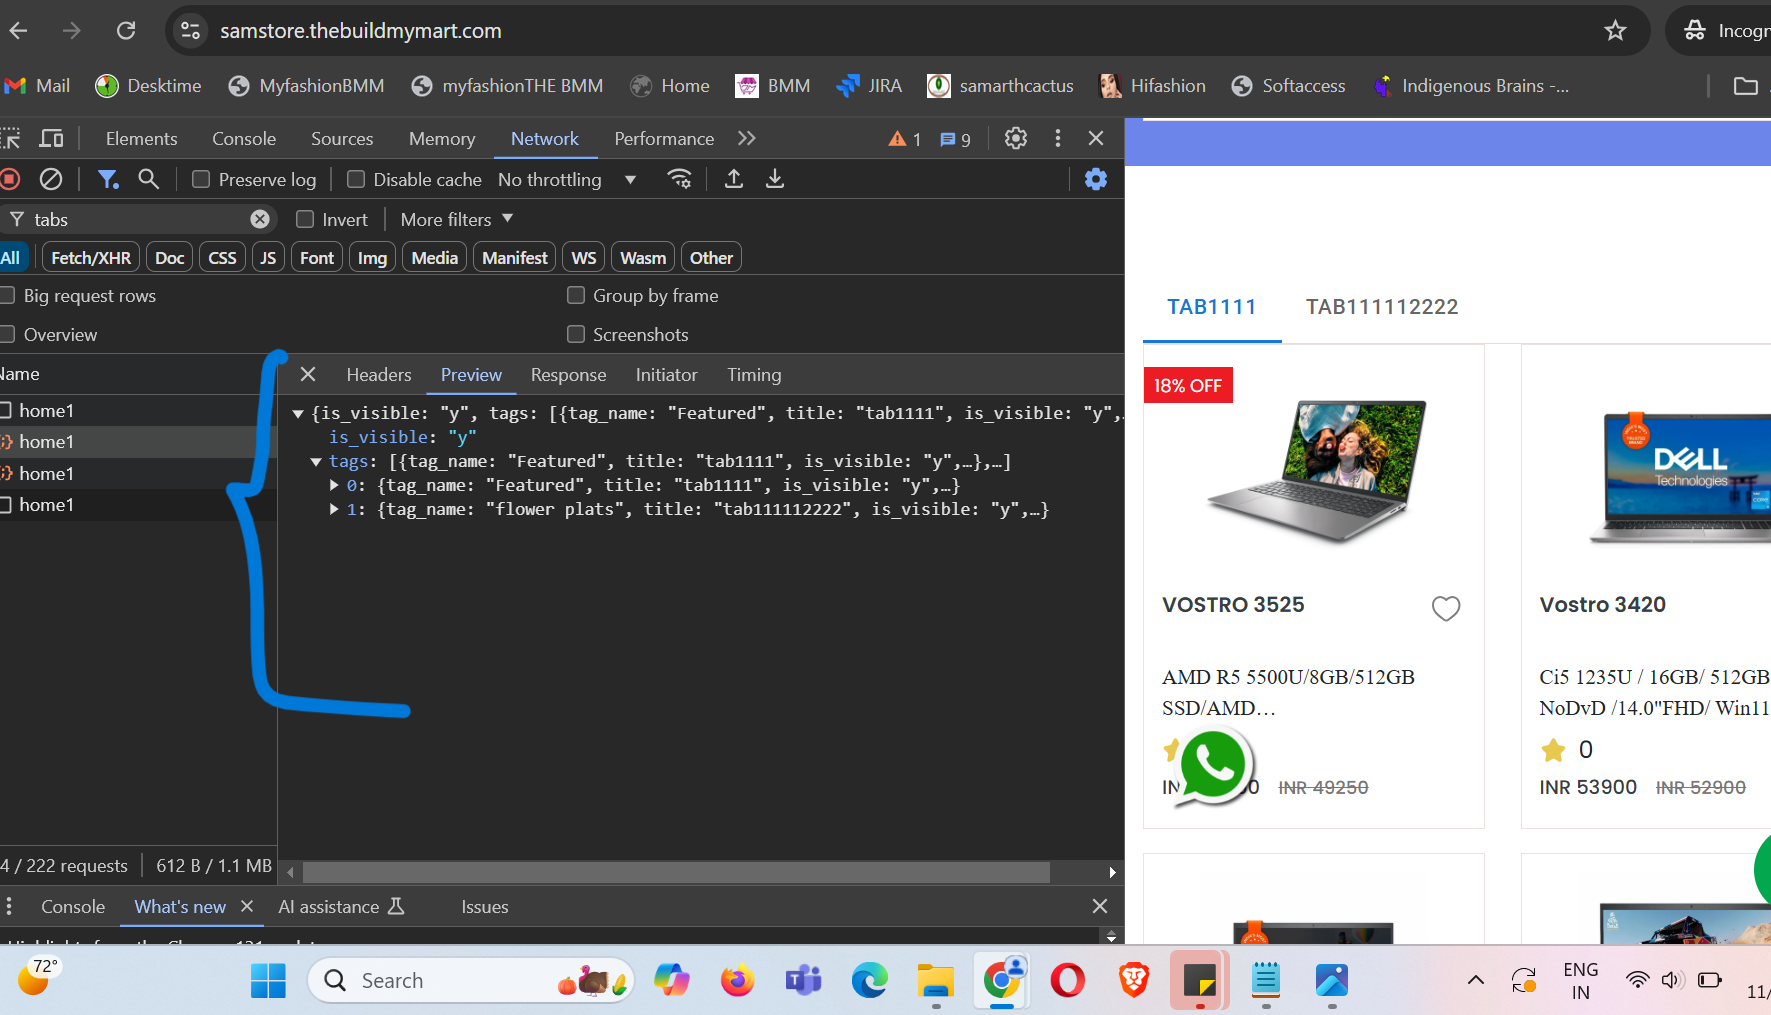Toggle the Overview checkbox
Screen dimensions: 1771x1015
click(x=8, y=334)
